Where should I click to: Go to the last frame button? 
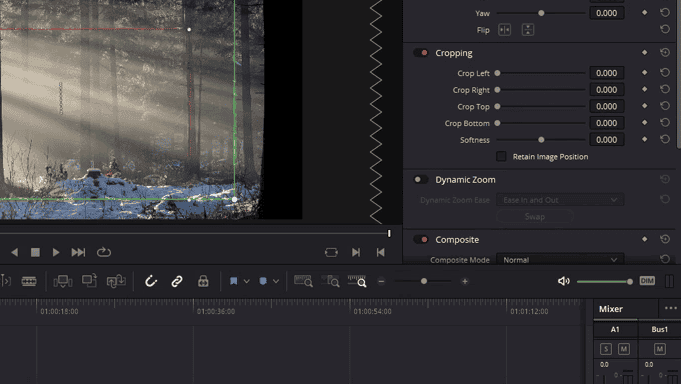(x=356, y=252)
